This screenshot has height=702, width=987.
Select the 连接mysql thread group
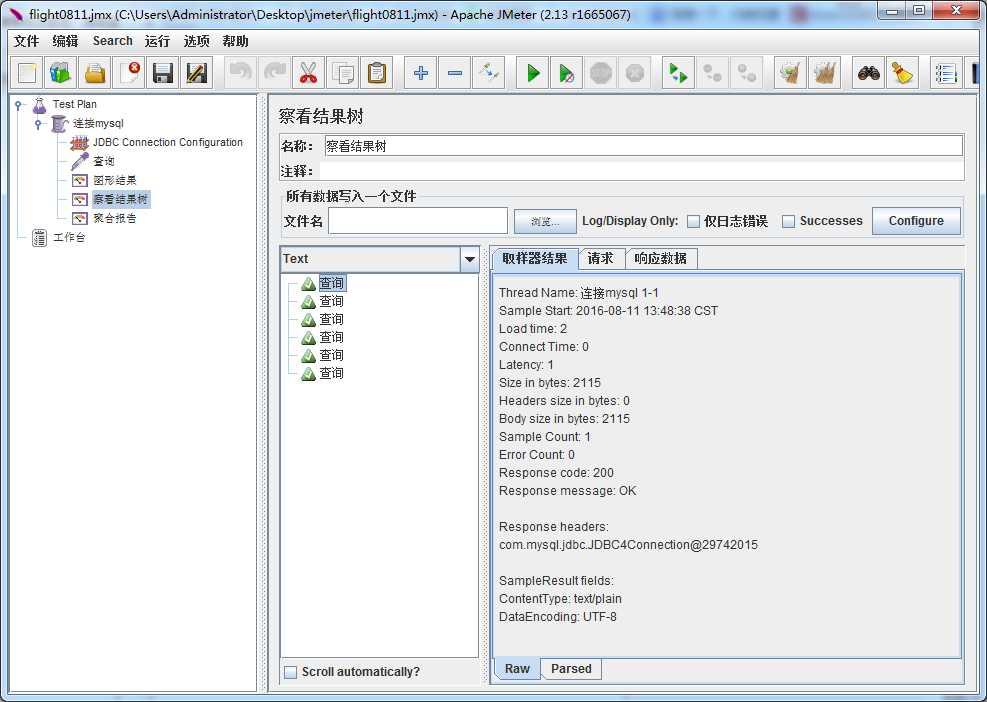(x=98, y=123)
